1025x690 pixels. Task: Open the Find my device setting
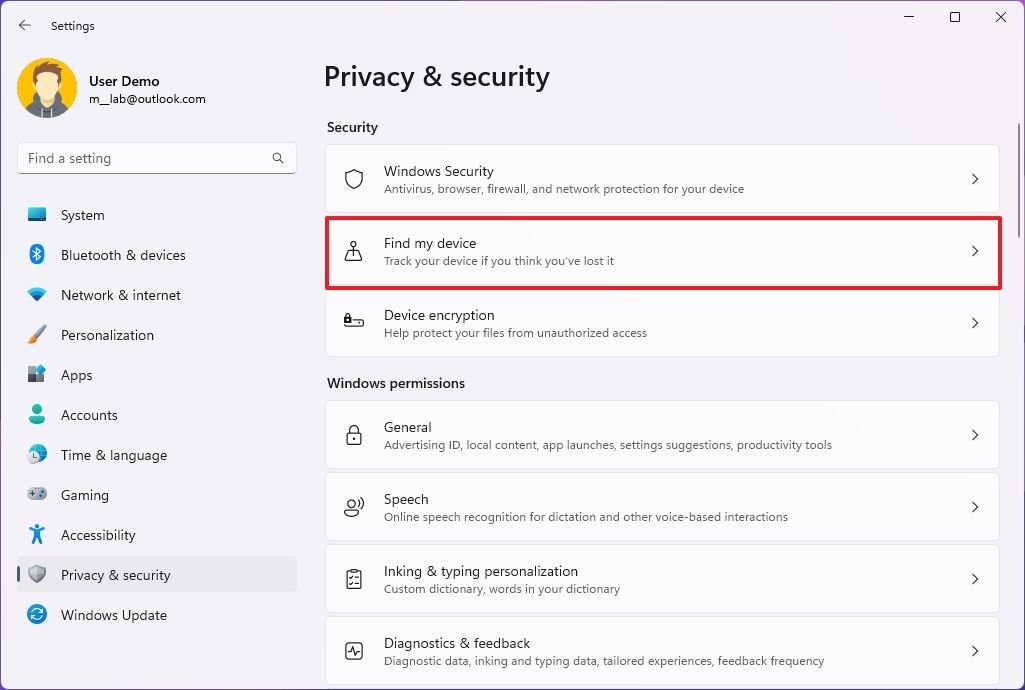click(662, 252)
